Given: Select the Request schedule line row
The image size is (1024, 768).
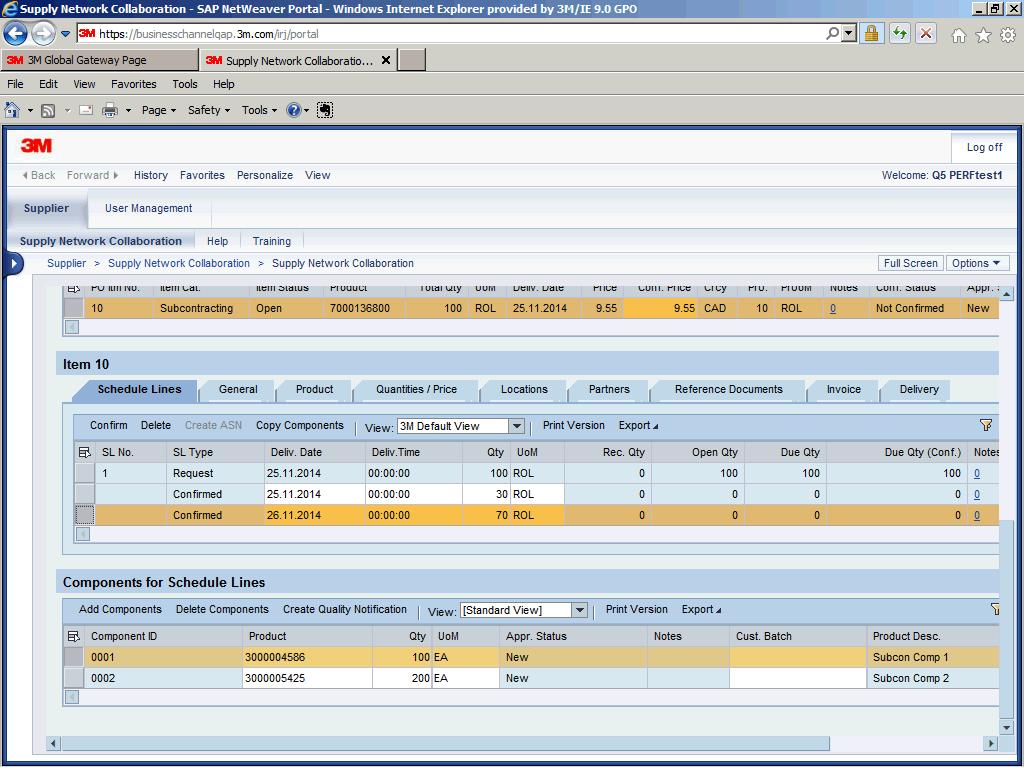Looking at the screenshot, I should tap(85, 473).
